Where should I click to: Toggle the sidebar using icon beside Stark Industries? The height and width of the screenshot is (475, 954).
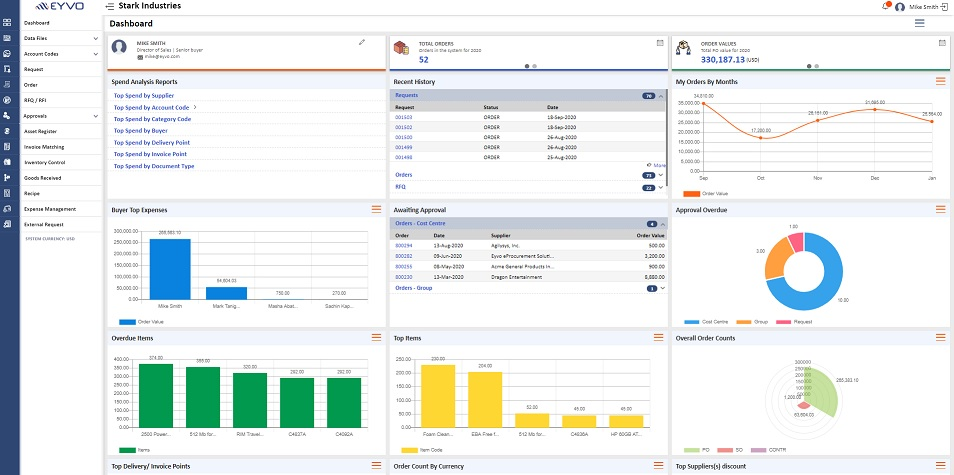point(109,7)
